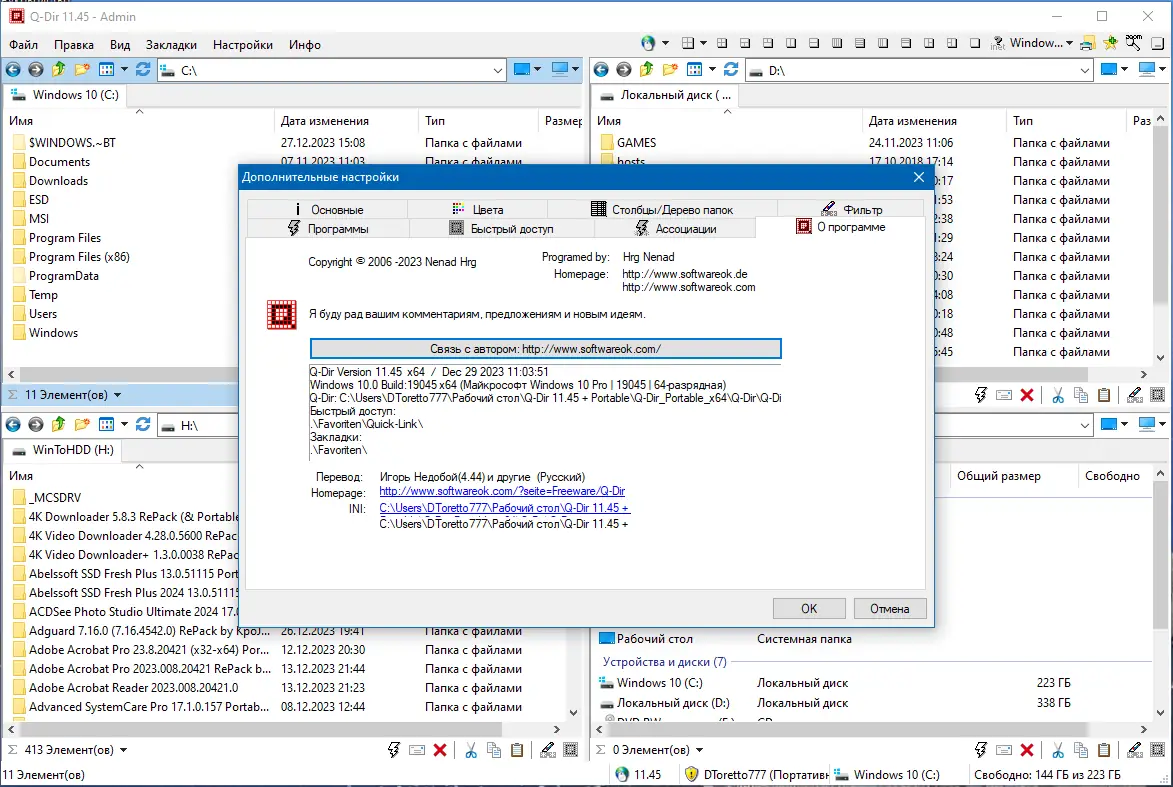Click paste clipboard in D:\ pane status bar
Viewport: 1173px width, 787px height.
point(1104,395)
